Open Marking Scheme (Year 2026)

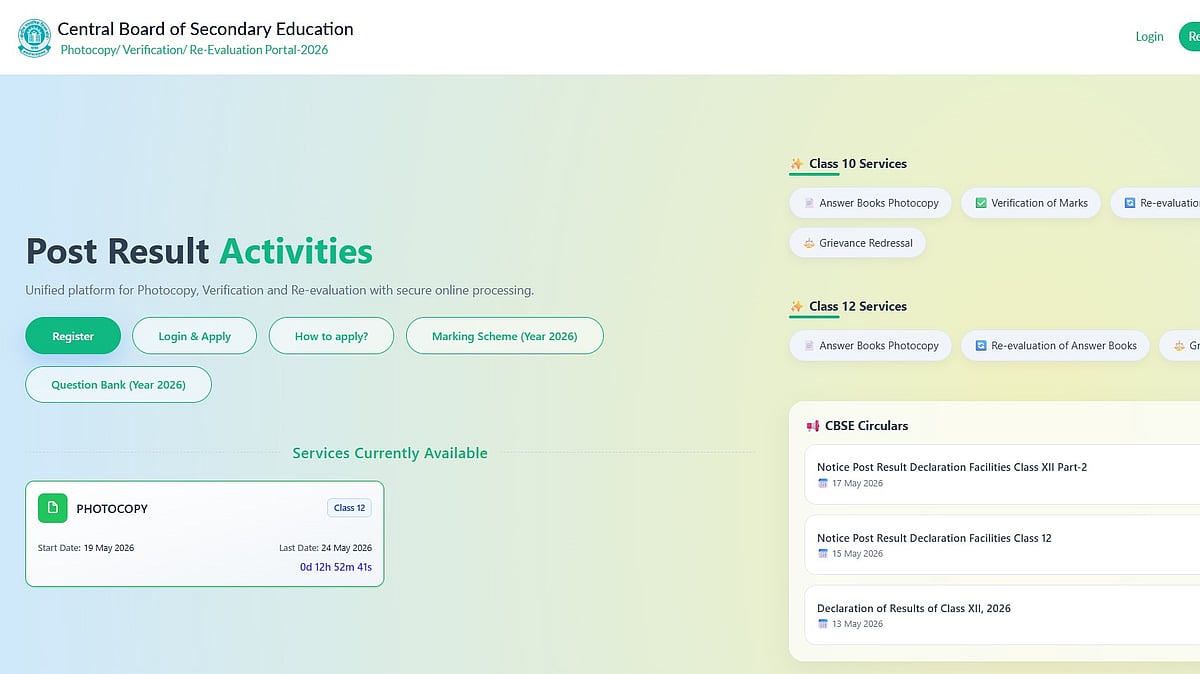tap(505, 336)
